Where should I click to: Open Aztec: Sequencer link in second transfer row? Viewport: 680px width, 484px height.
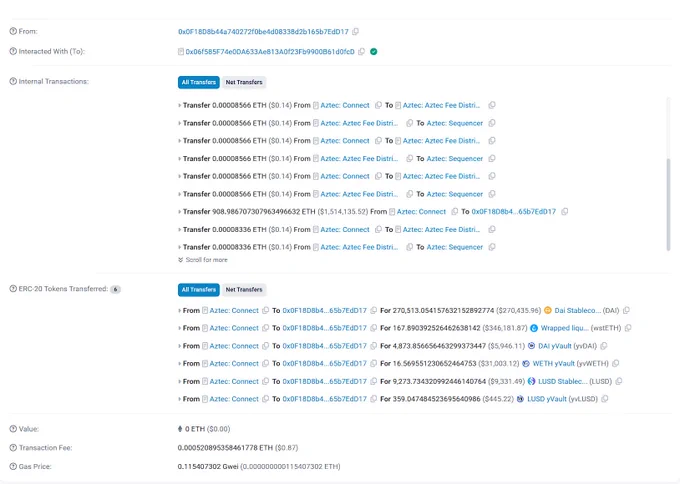(454, 123)
